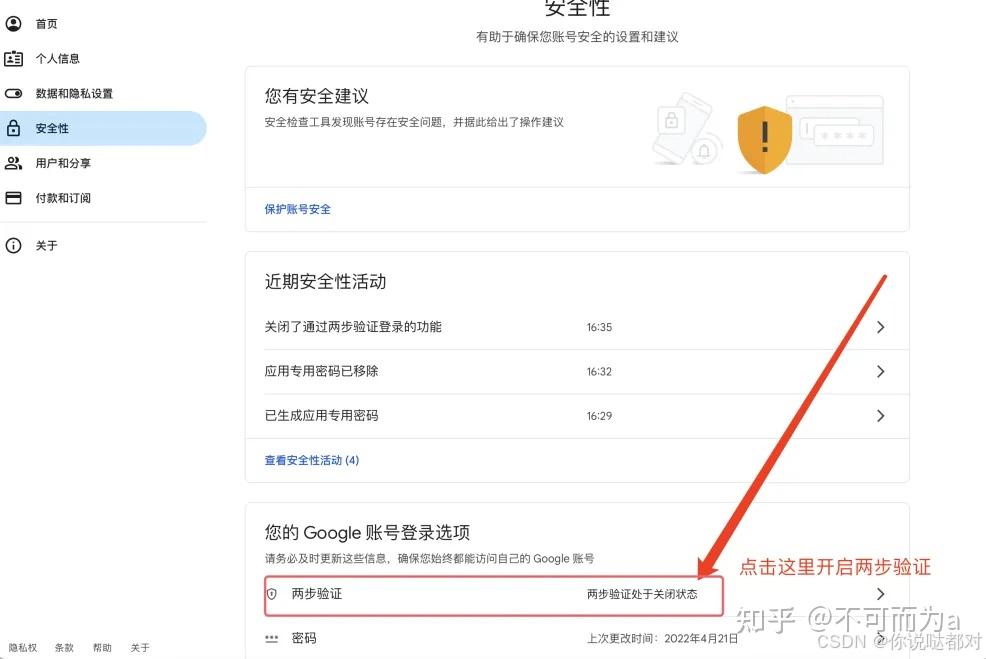Screen dimensions: 986x659
Task: Click the 保护账号安全 link
Action: pyautogui.click(x=297, y=211)
